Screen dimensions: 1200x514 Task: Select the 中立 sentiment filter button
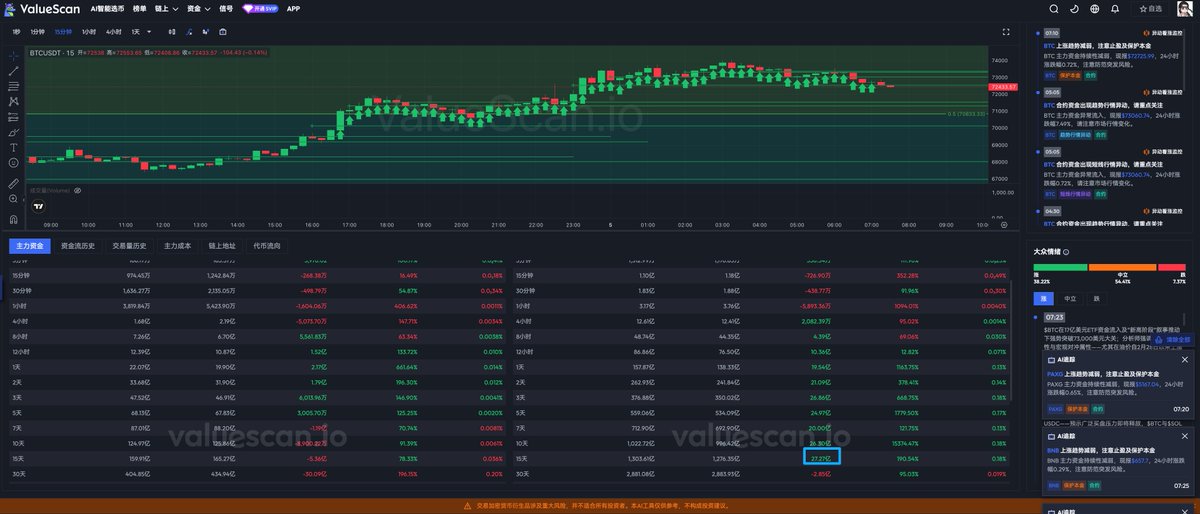(x=1071, y=298)
